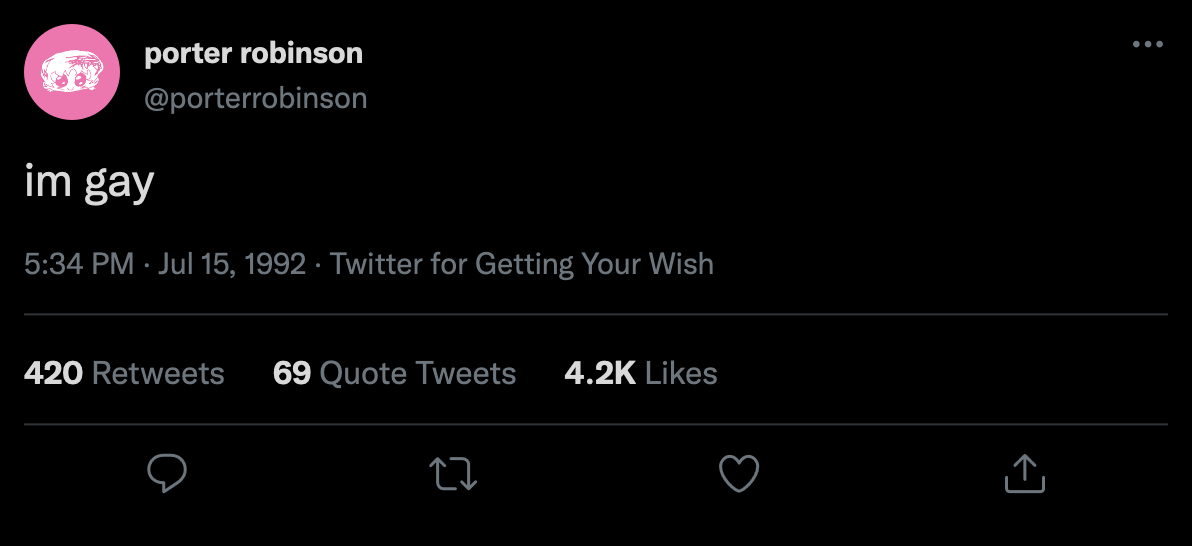1192x546 pixels.
Task: Open the three-dot more options menu
Action: (x=1147, y=44)
